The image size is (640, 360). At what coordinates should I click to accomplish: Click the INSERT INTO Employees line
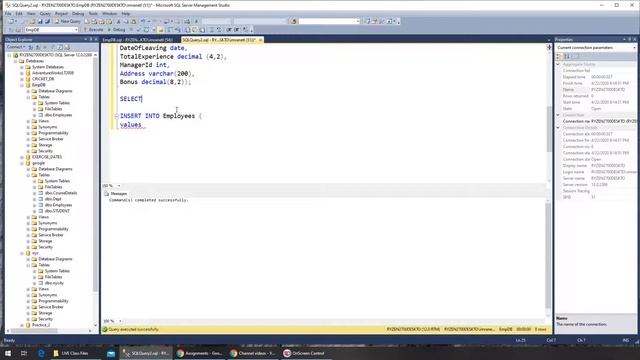pos(161,116)
